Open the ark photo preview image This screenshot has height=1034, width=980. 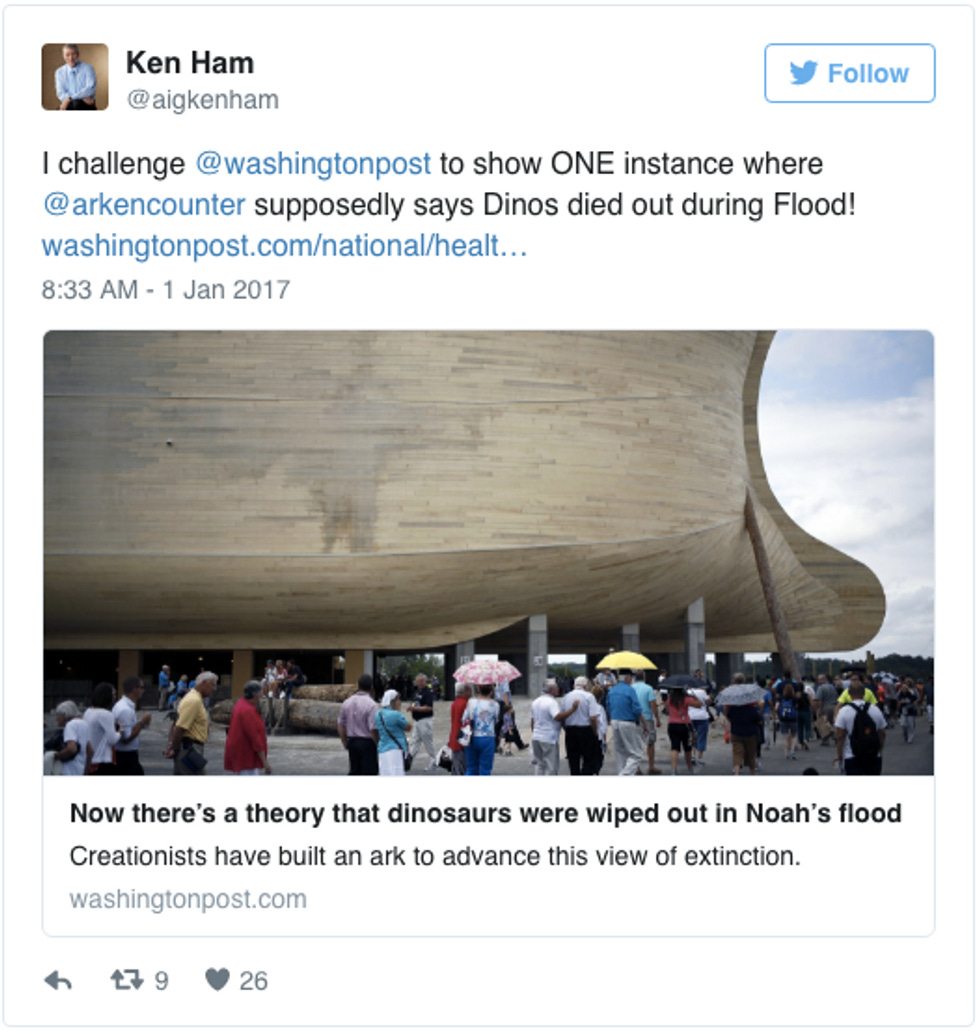point(489,553)
